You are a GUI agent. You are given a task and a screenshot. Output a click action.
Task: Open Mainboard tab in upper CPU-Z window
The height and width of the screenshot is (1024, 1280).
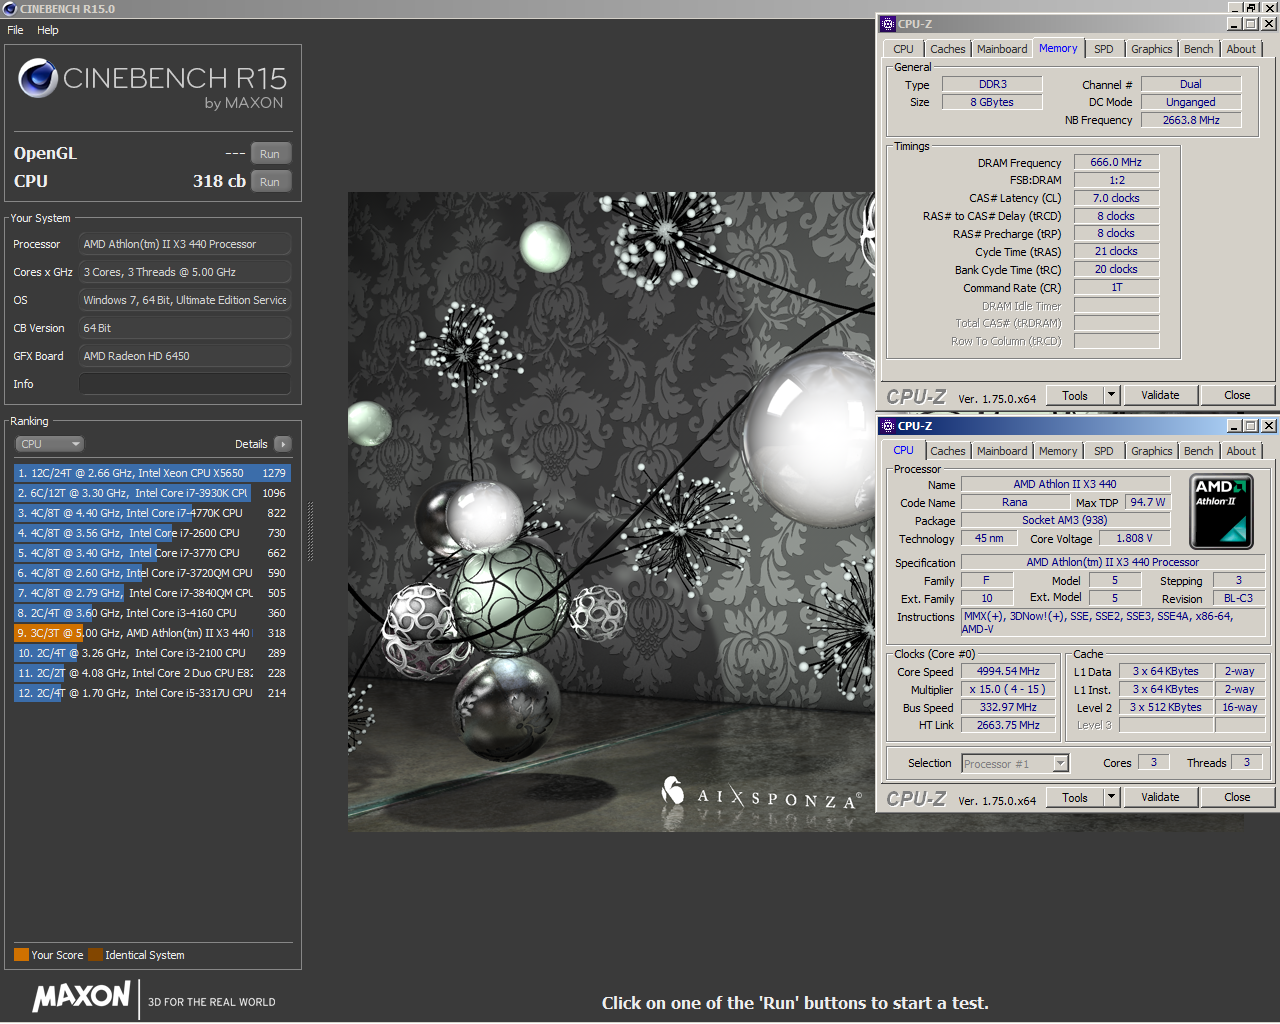tap(1002, 49)
